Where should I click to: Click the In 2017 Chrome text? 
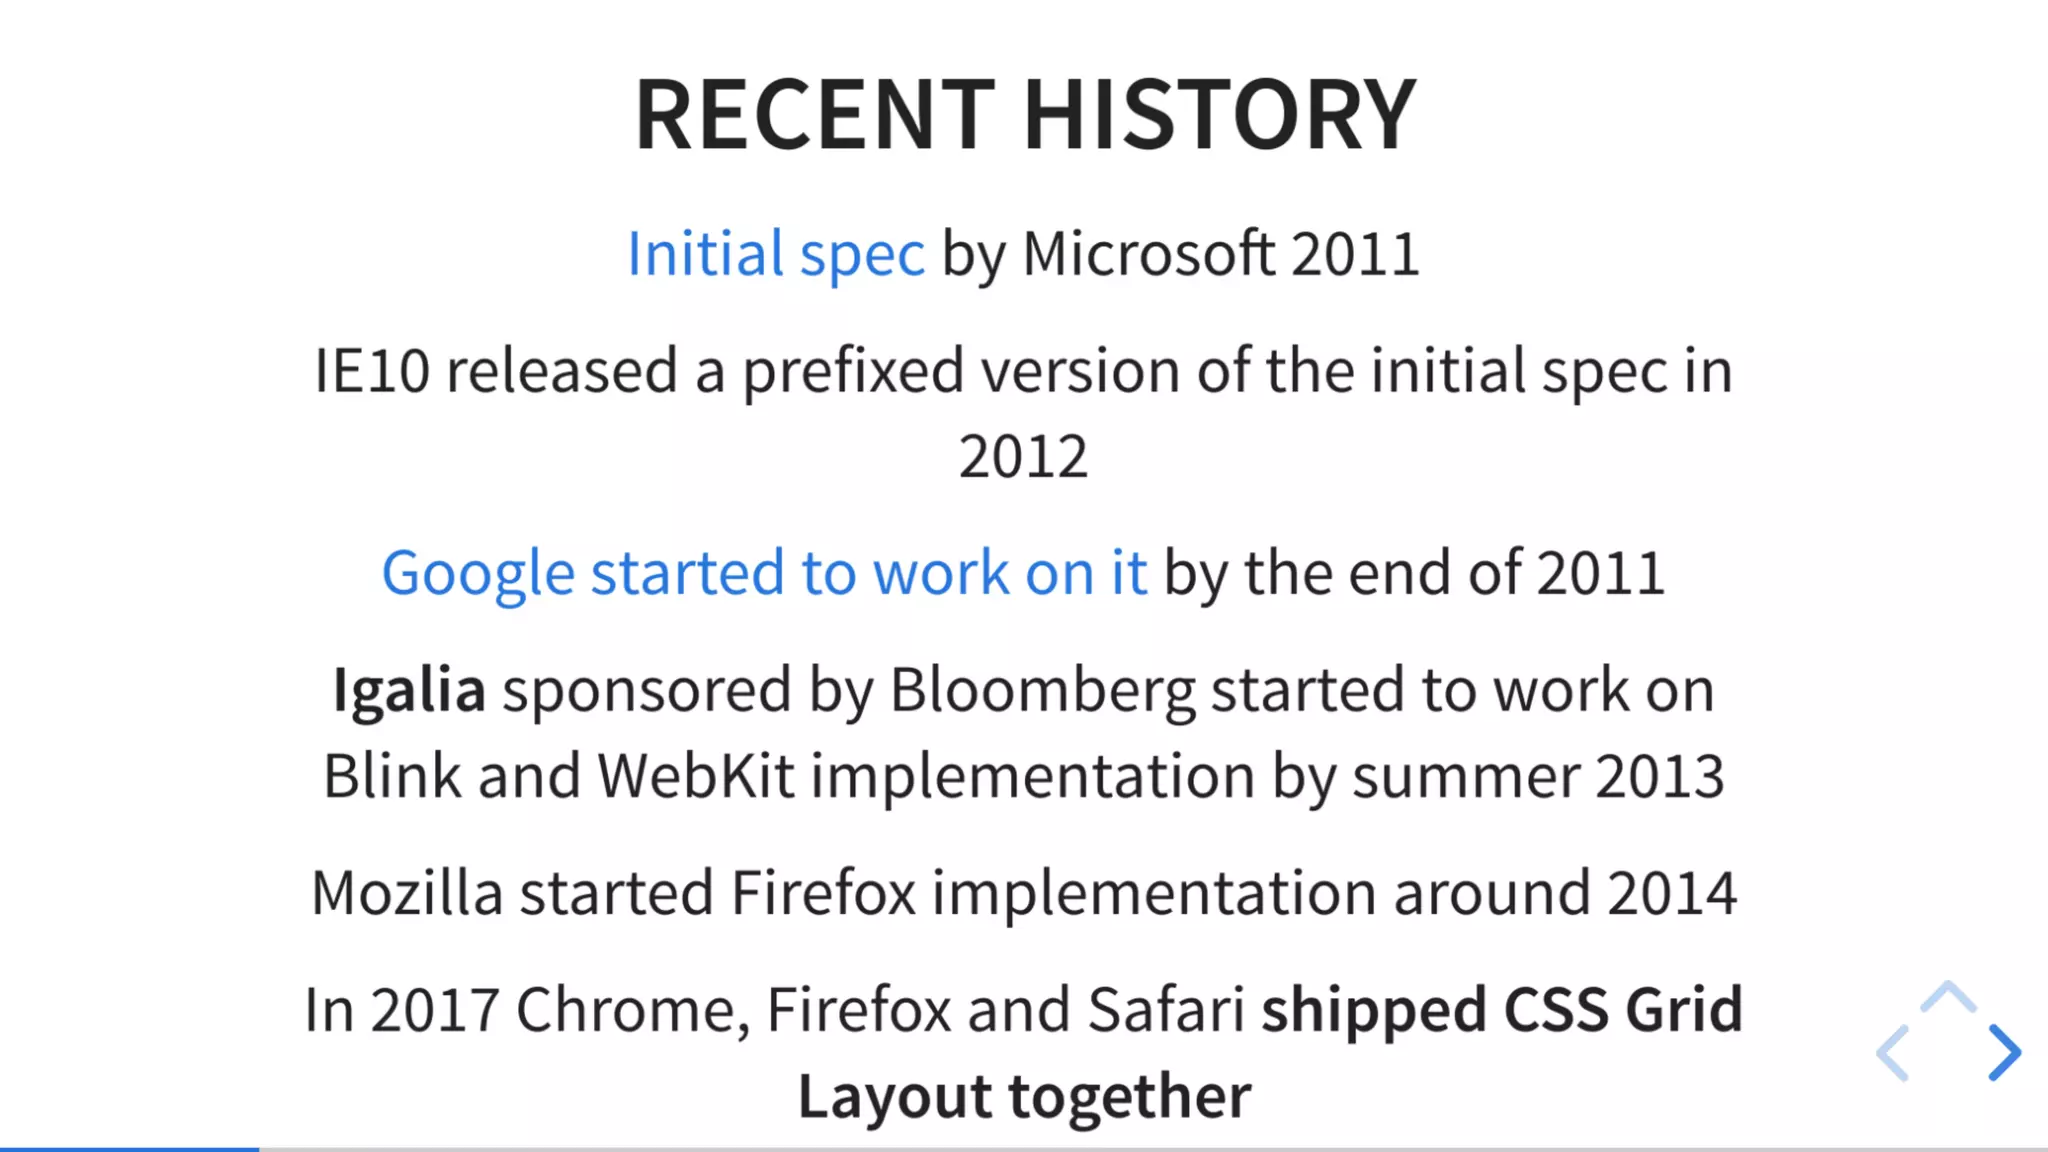click(527, 1010)
